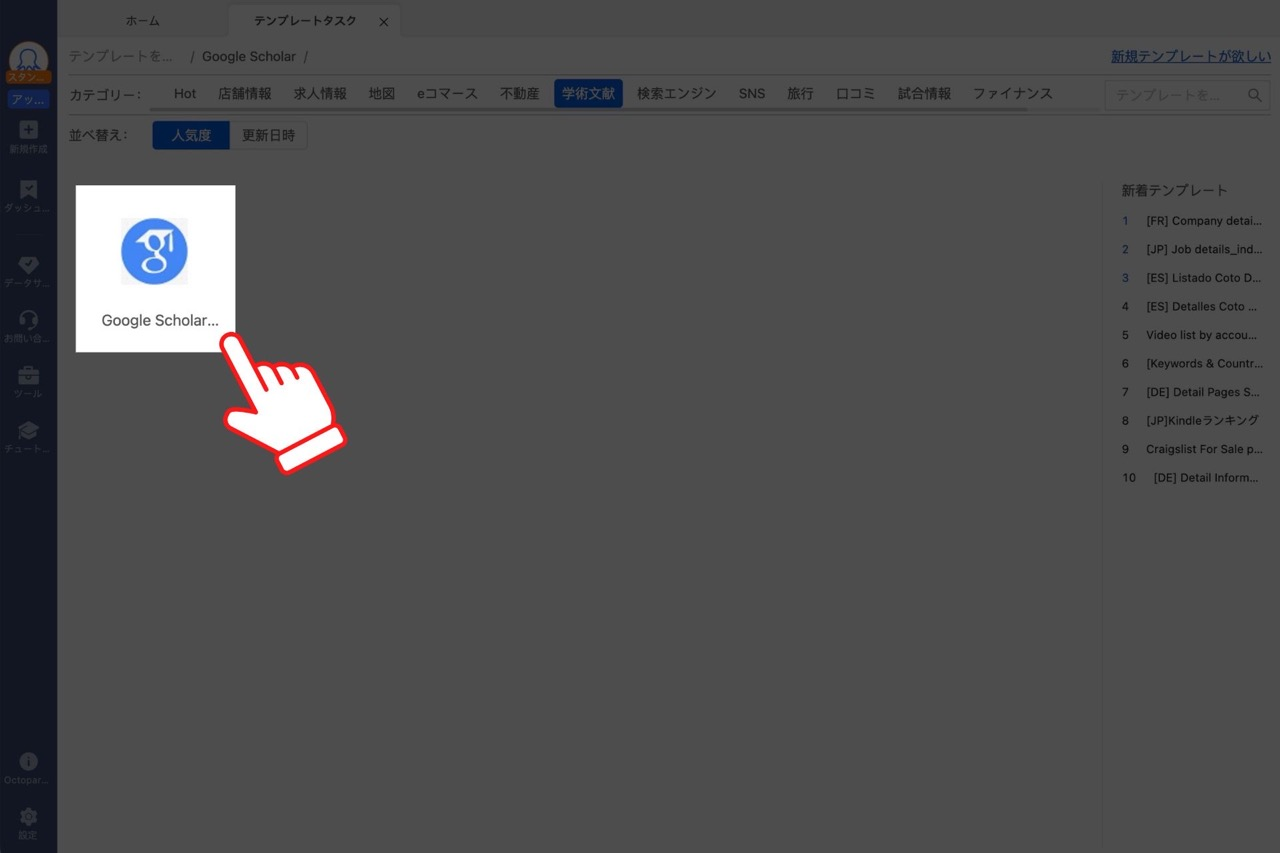The width and height of the screenshot is (1280, 853).
Task: Open '[ES] Listado Coto D...' new template
Action: [x=1204, y=278]
